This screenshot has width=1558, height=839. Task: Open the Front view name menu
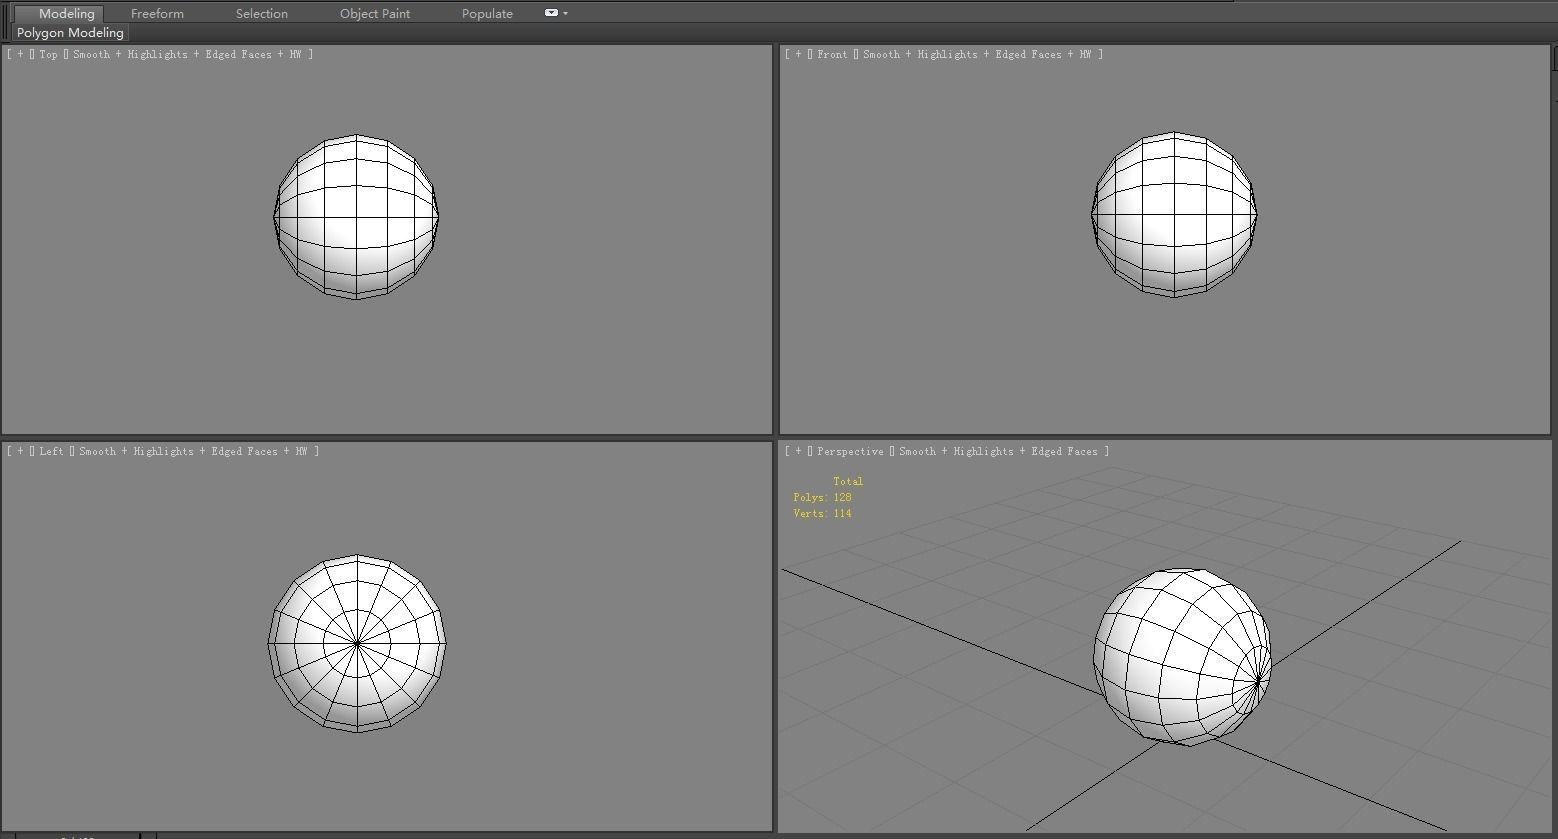click(832, 54)
